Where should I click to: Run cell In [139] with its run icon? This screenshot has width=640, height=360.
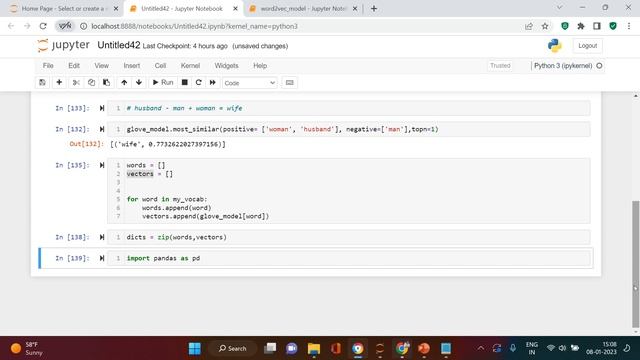coord(102,258)
